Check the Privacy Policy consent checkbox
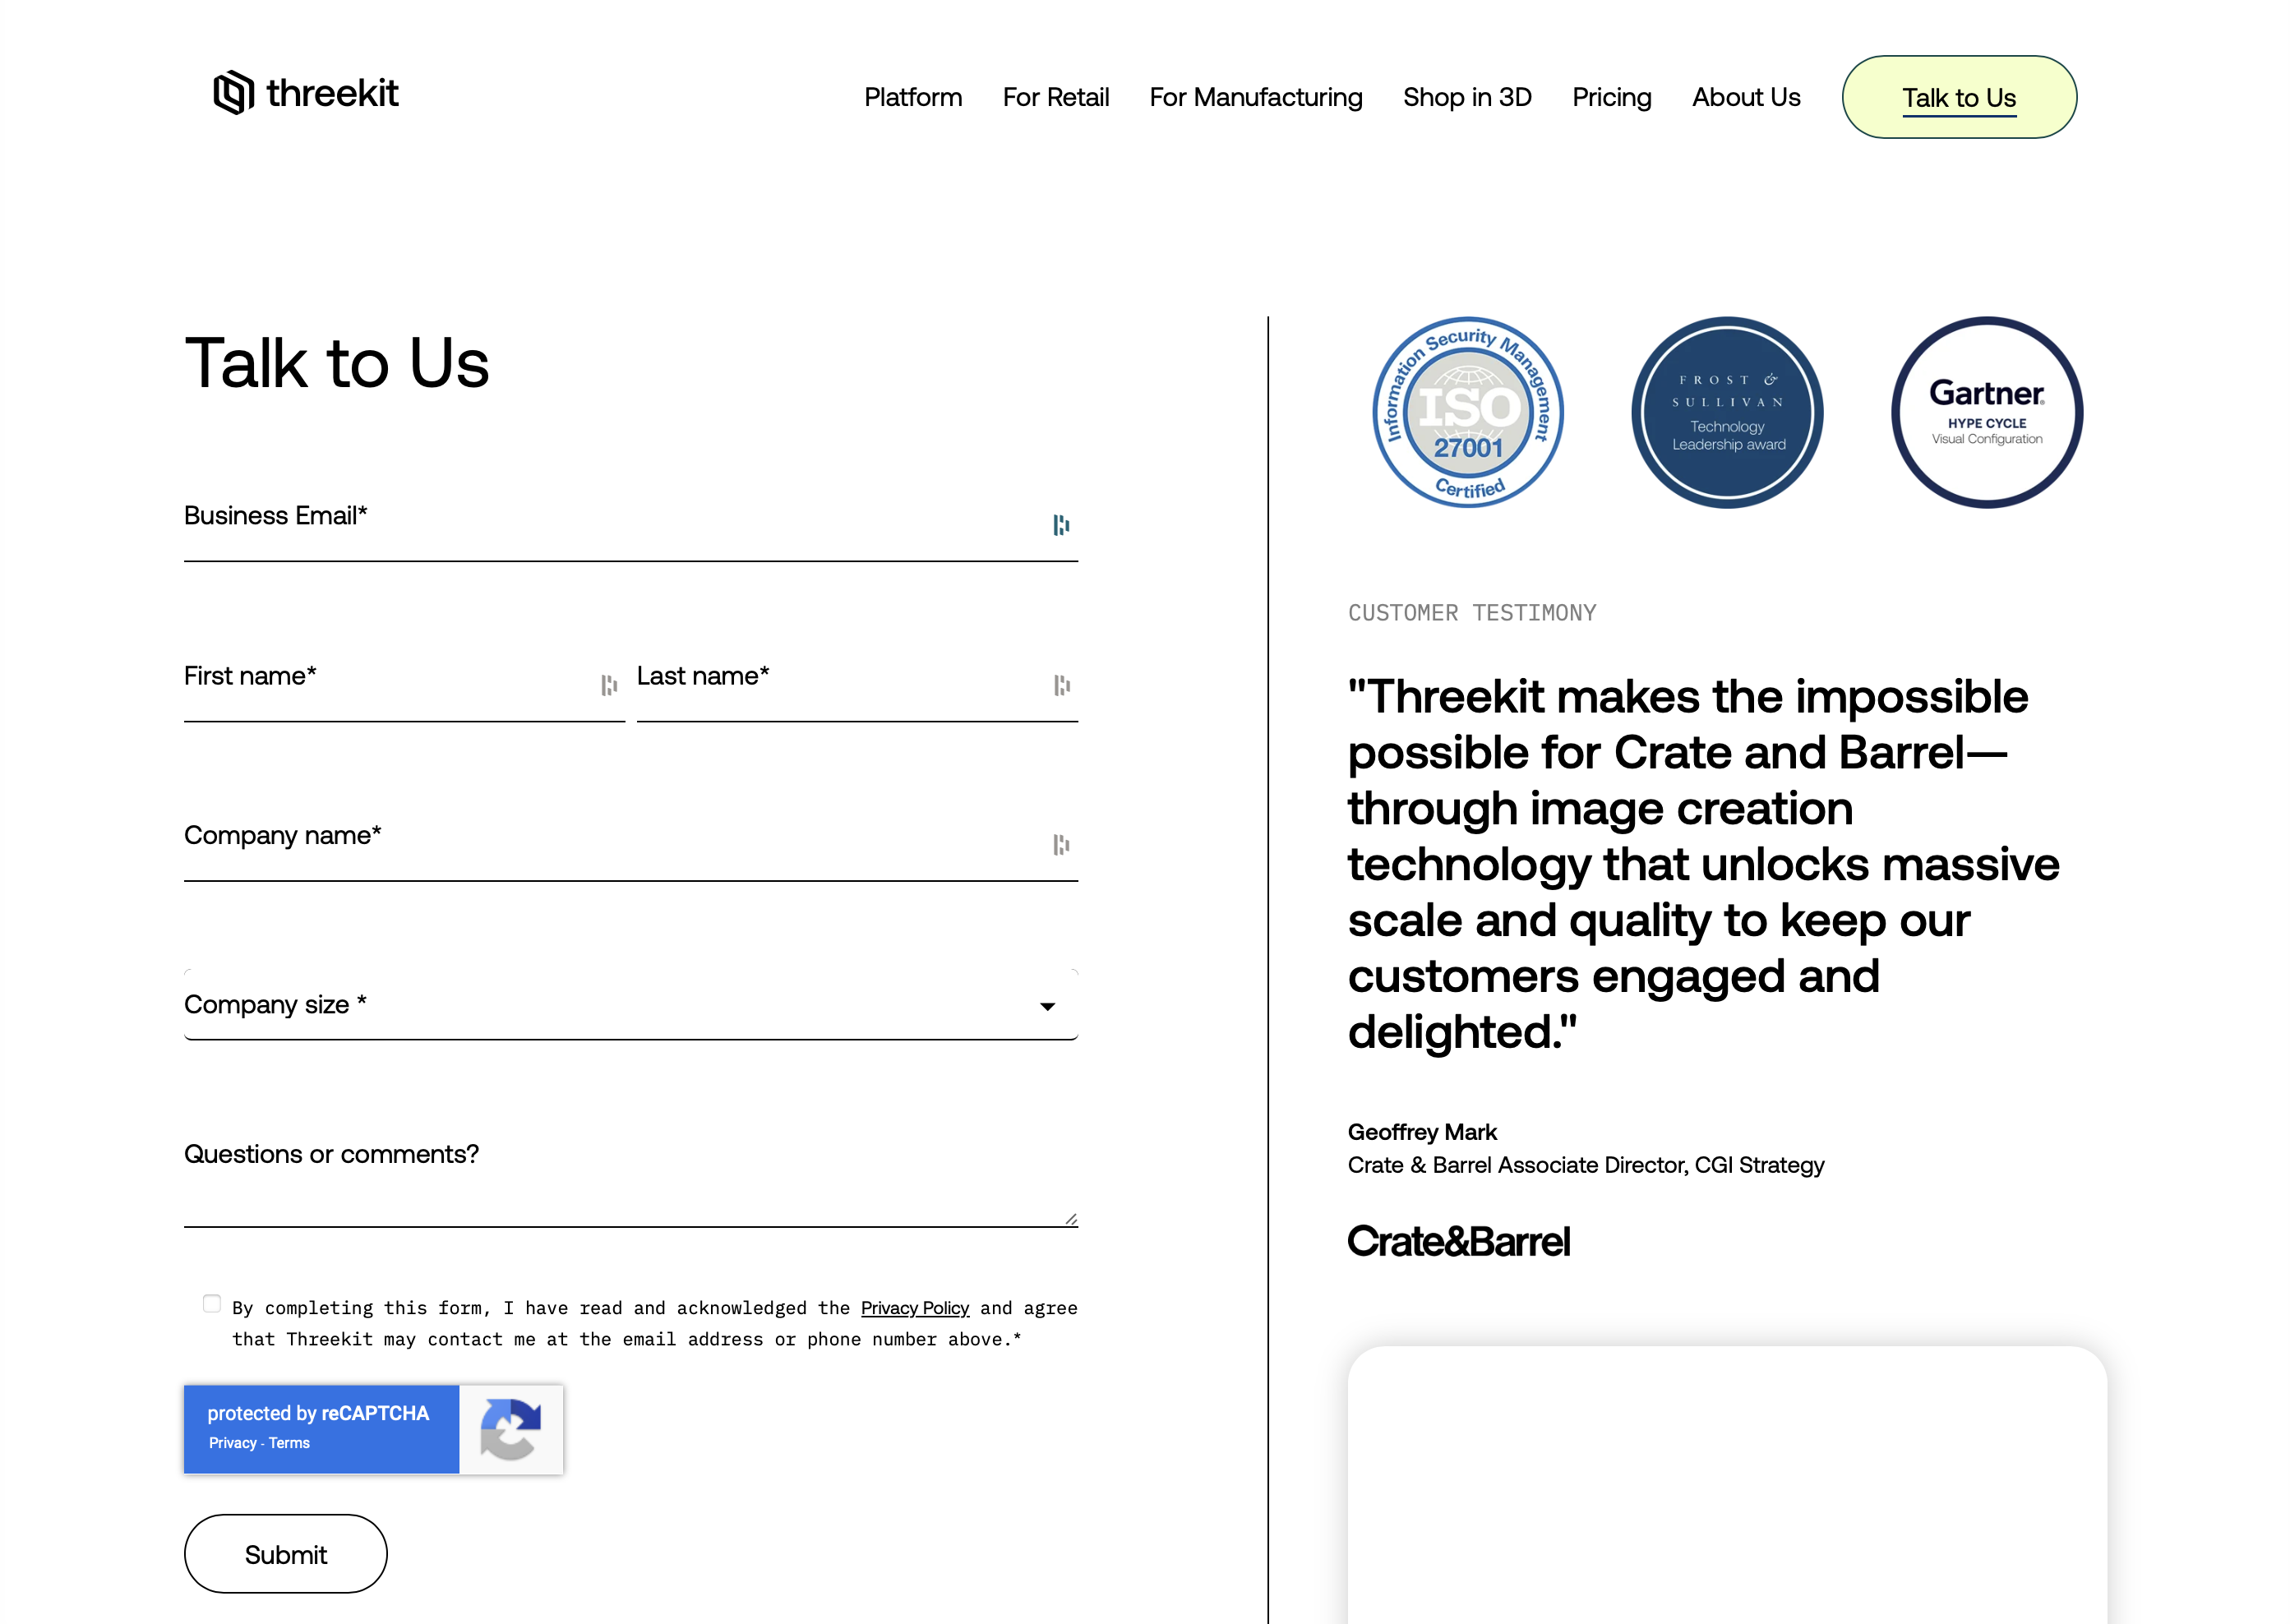 (x=212, y=1304)
